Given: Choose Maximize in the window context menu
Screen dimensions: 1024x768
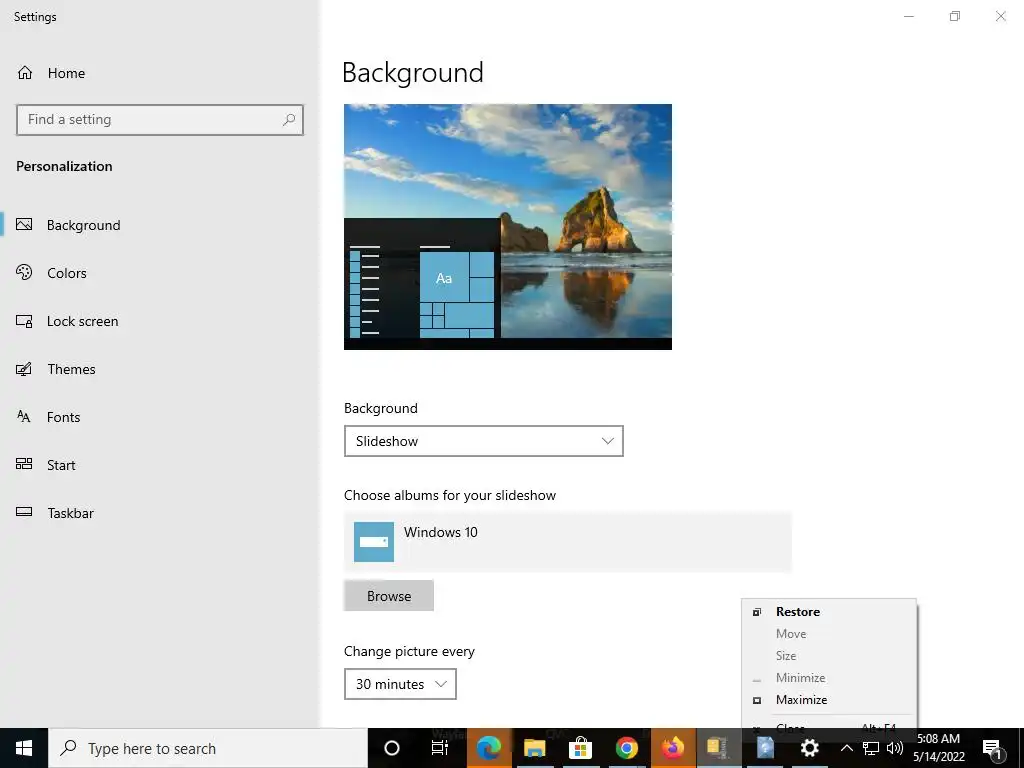Looking at the screenshot, I should pos(829,699).
